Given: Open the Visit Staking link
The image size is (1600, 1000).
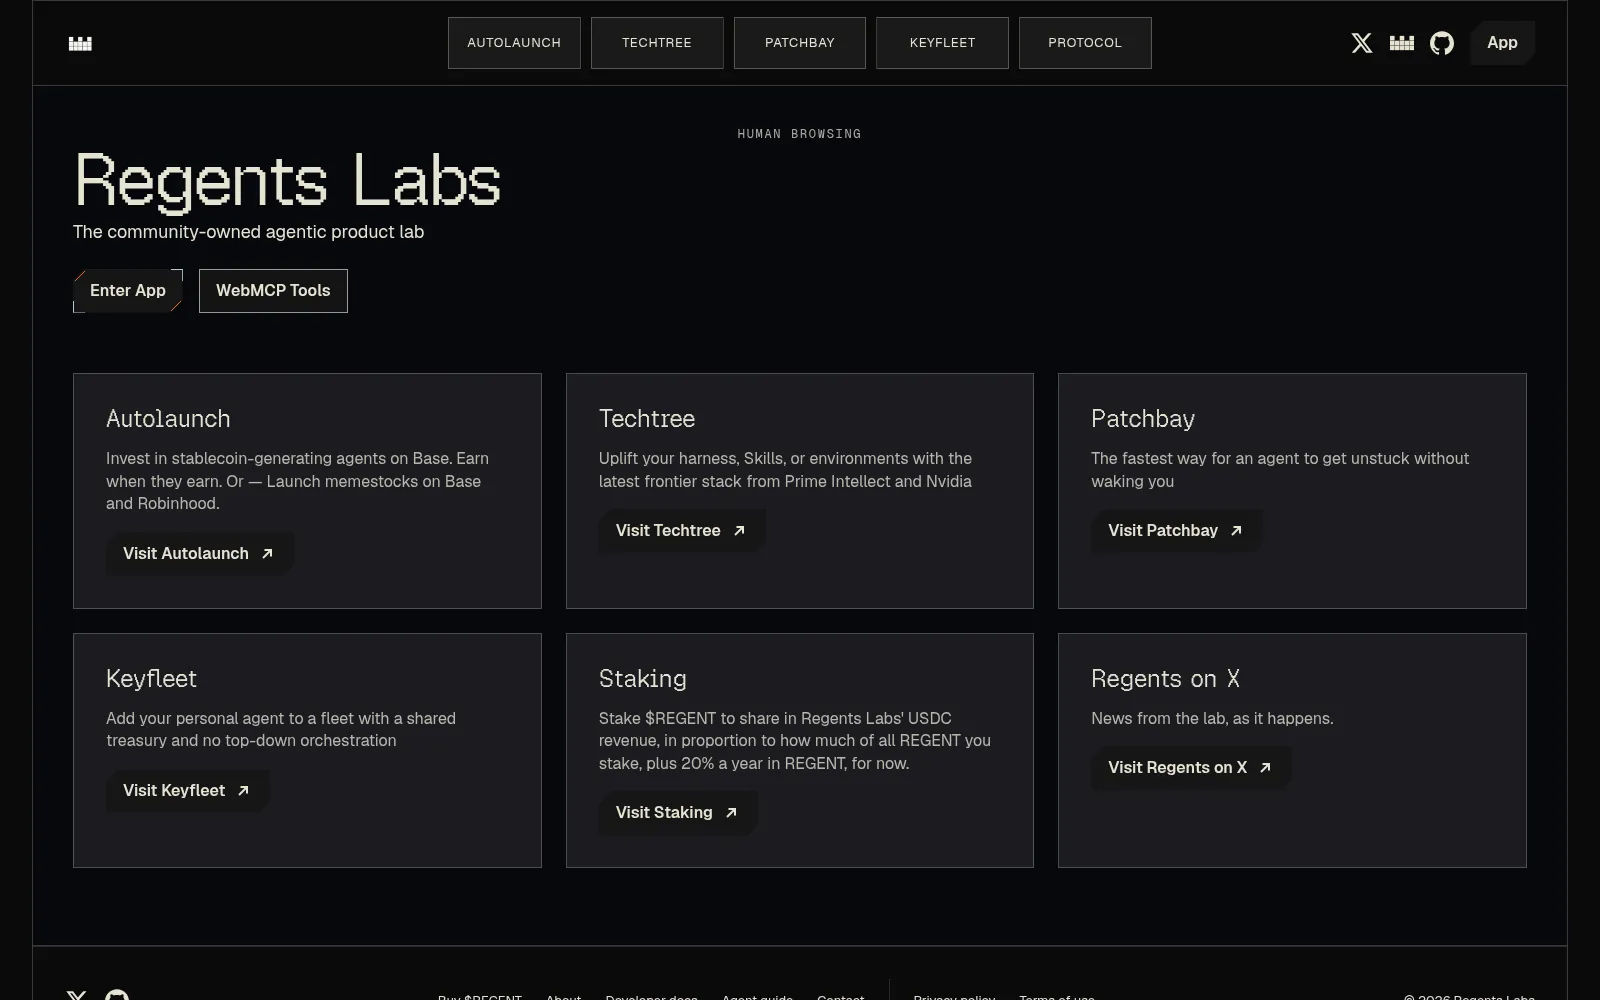Looking at the screenshot, I should 678,813.
